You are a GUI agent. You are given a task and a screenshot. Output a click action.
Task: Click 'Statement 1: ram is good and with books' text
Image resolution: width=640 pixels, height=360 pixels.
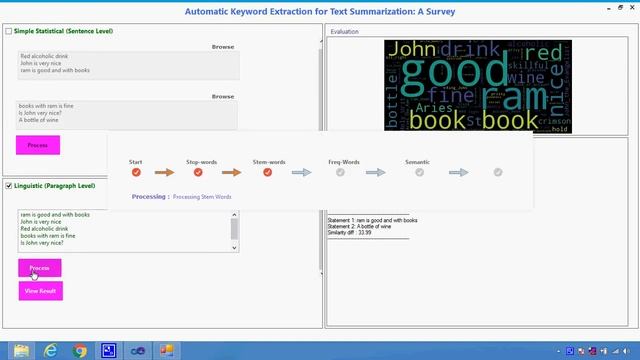(x=373, y=220)
